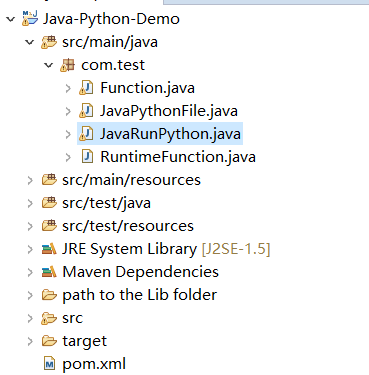Collapse the com.test package
Image resolution: width=369 pixels, height=375 pixels.
pyautogui.click(x=49, y=65)
